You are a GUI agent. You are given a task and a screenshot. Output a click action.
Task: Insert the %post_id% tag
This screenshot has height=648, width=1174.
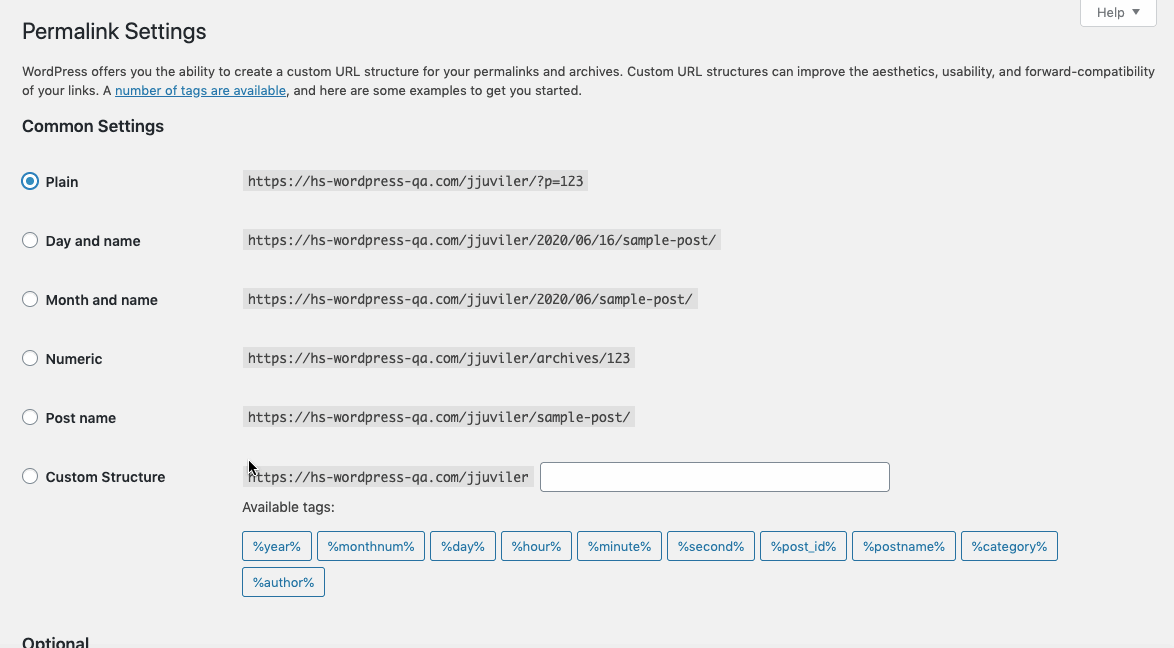(x=803, y=546)
